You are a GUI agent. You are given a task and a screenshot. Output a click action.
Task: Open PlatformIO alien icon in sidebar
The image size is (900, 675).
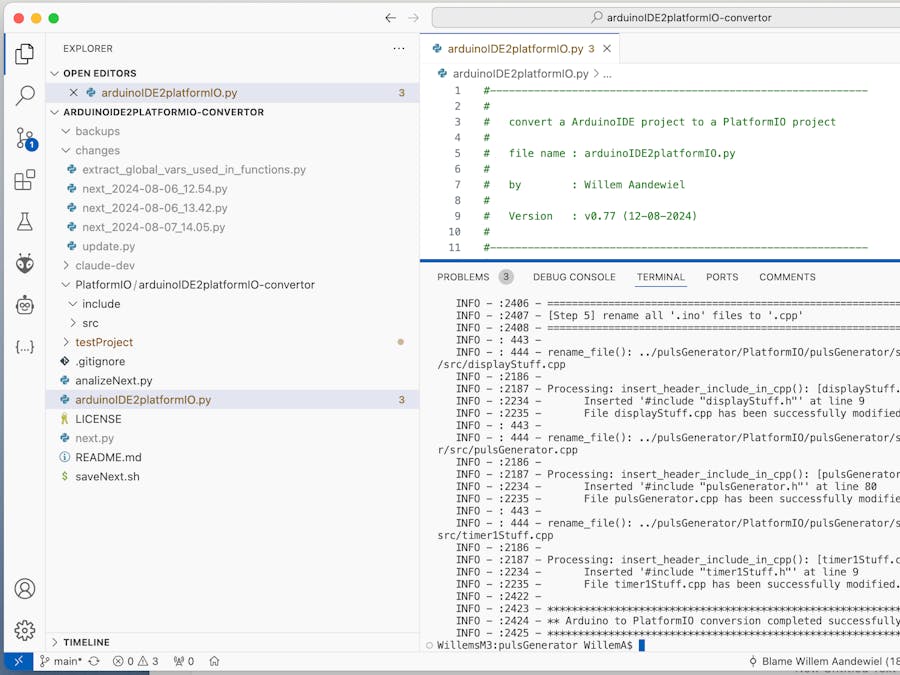point(25,264)
